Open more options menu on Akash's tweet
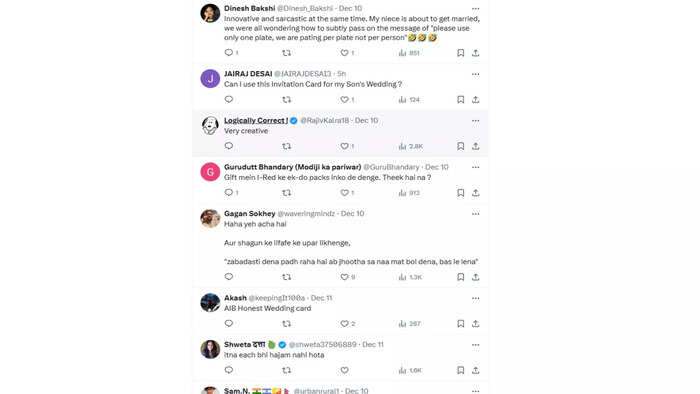The width and height of the screenshot is (700, 394). pos(475,298)
